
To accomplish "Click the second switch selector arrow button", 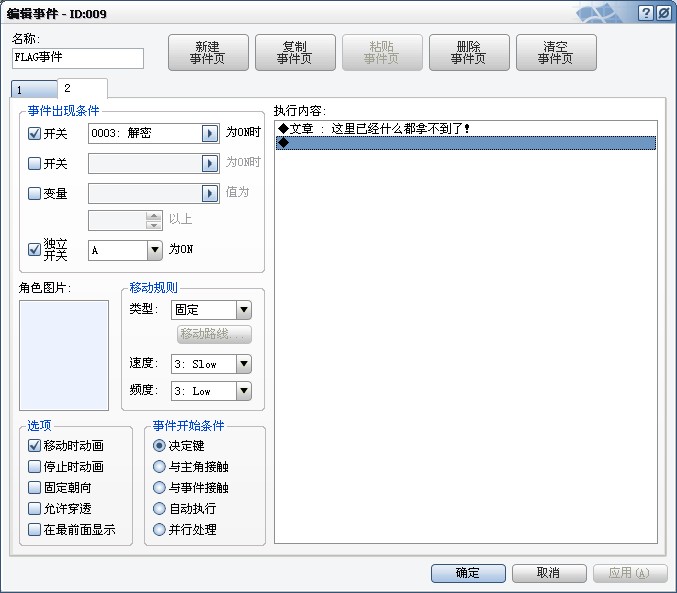I will pyautogui.click(x=210, y=163).
